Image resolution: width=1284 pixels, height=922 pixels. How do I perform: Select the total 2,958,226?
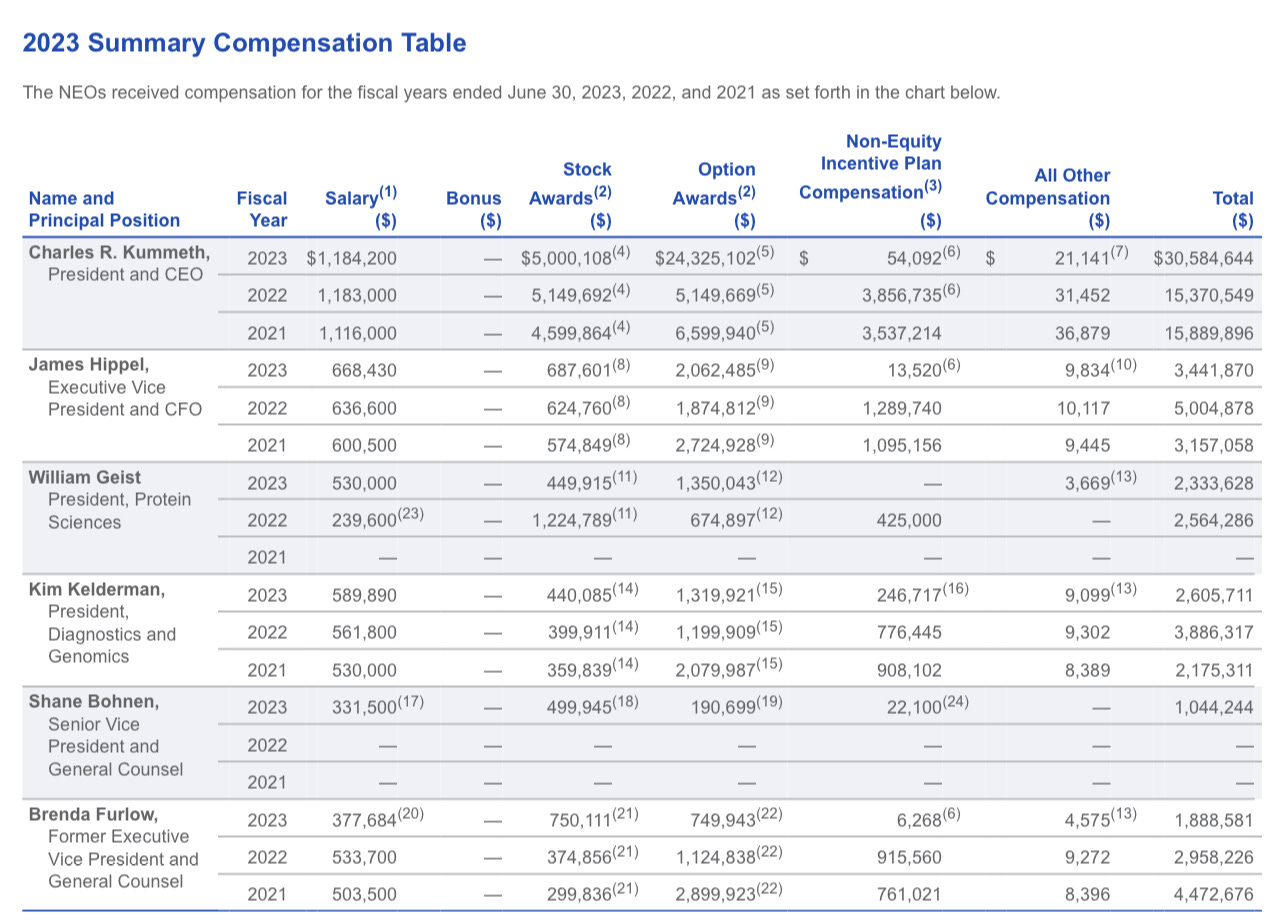(x=1214, y=857)
